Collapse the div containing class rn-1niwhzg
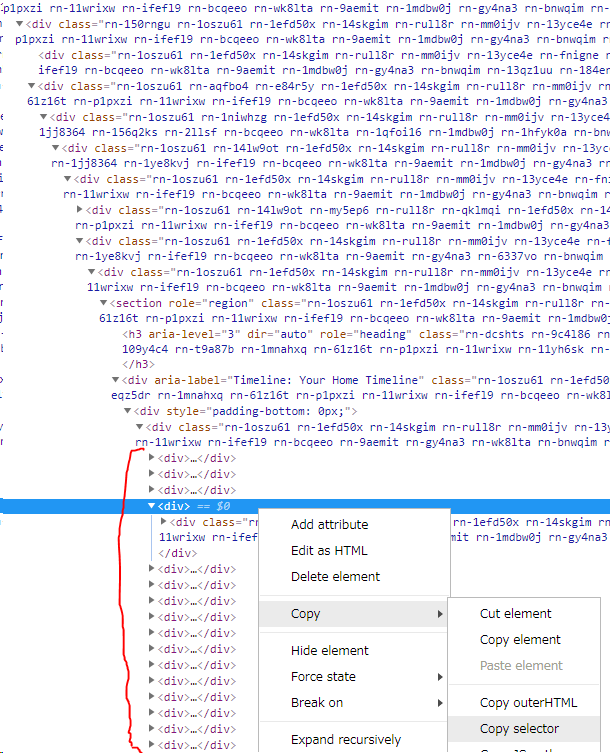Screen dimensions: 610x753 point(43,116)
